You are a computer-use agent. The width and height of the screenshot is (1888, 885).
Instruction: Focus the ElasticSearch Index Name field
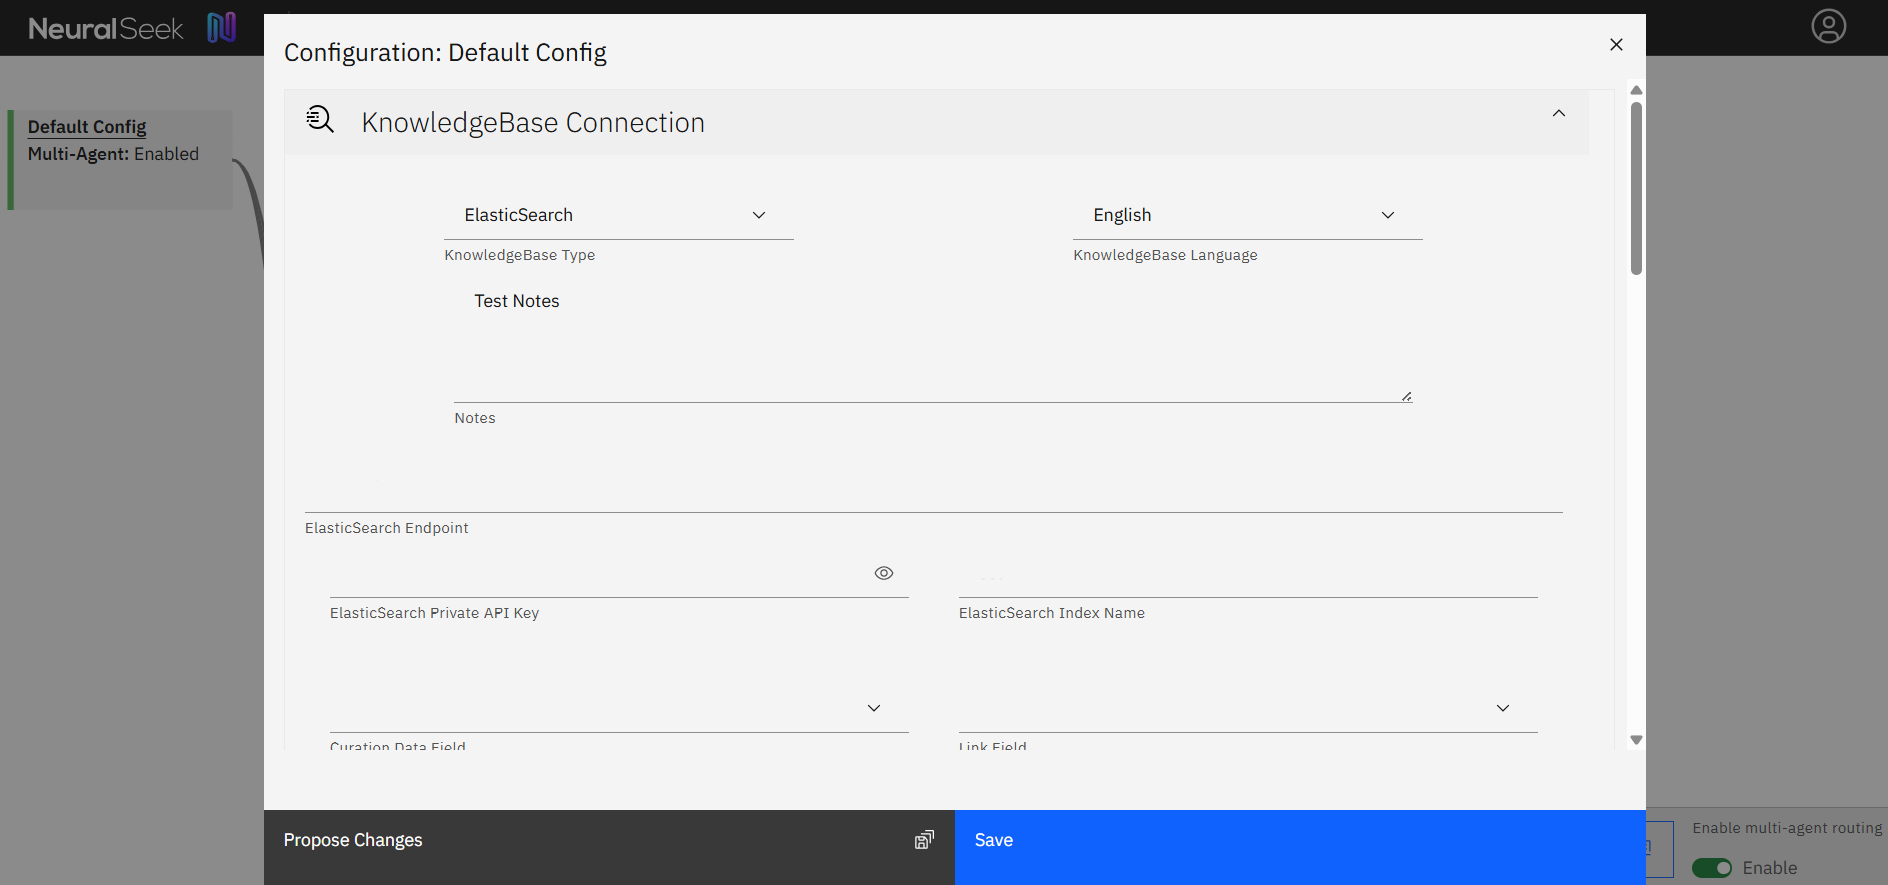1248,574
